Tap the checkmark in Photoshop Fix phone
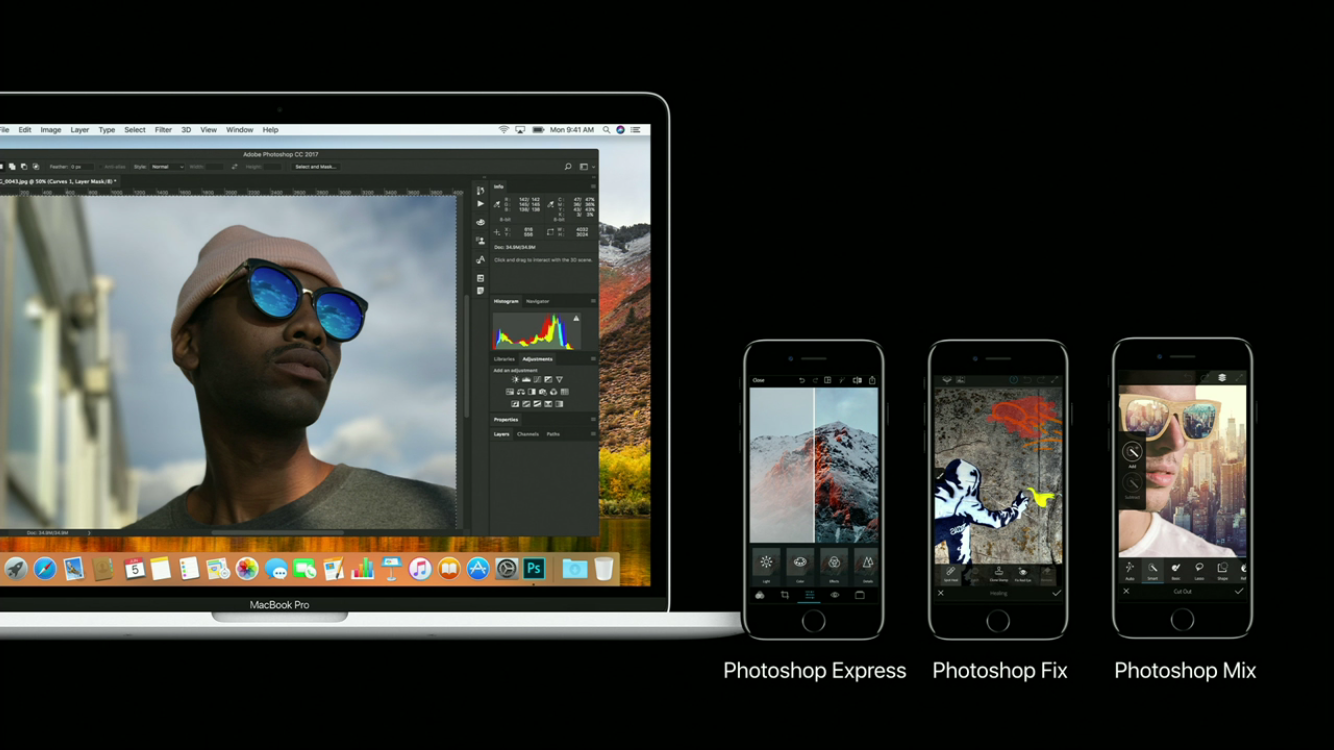The width and height of the screenshot is (1334, 750). (x=1056, y=593)
